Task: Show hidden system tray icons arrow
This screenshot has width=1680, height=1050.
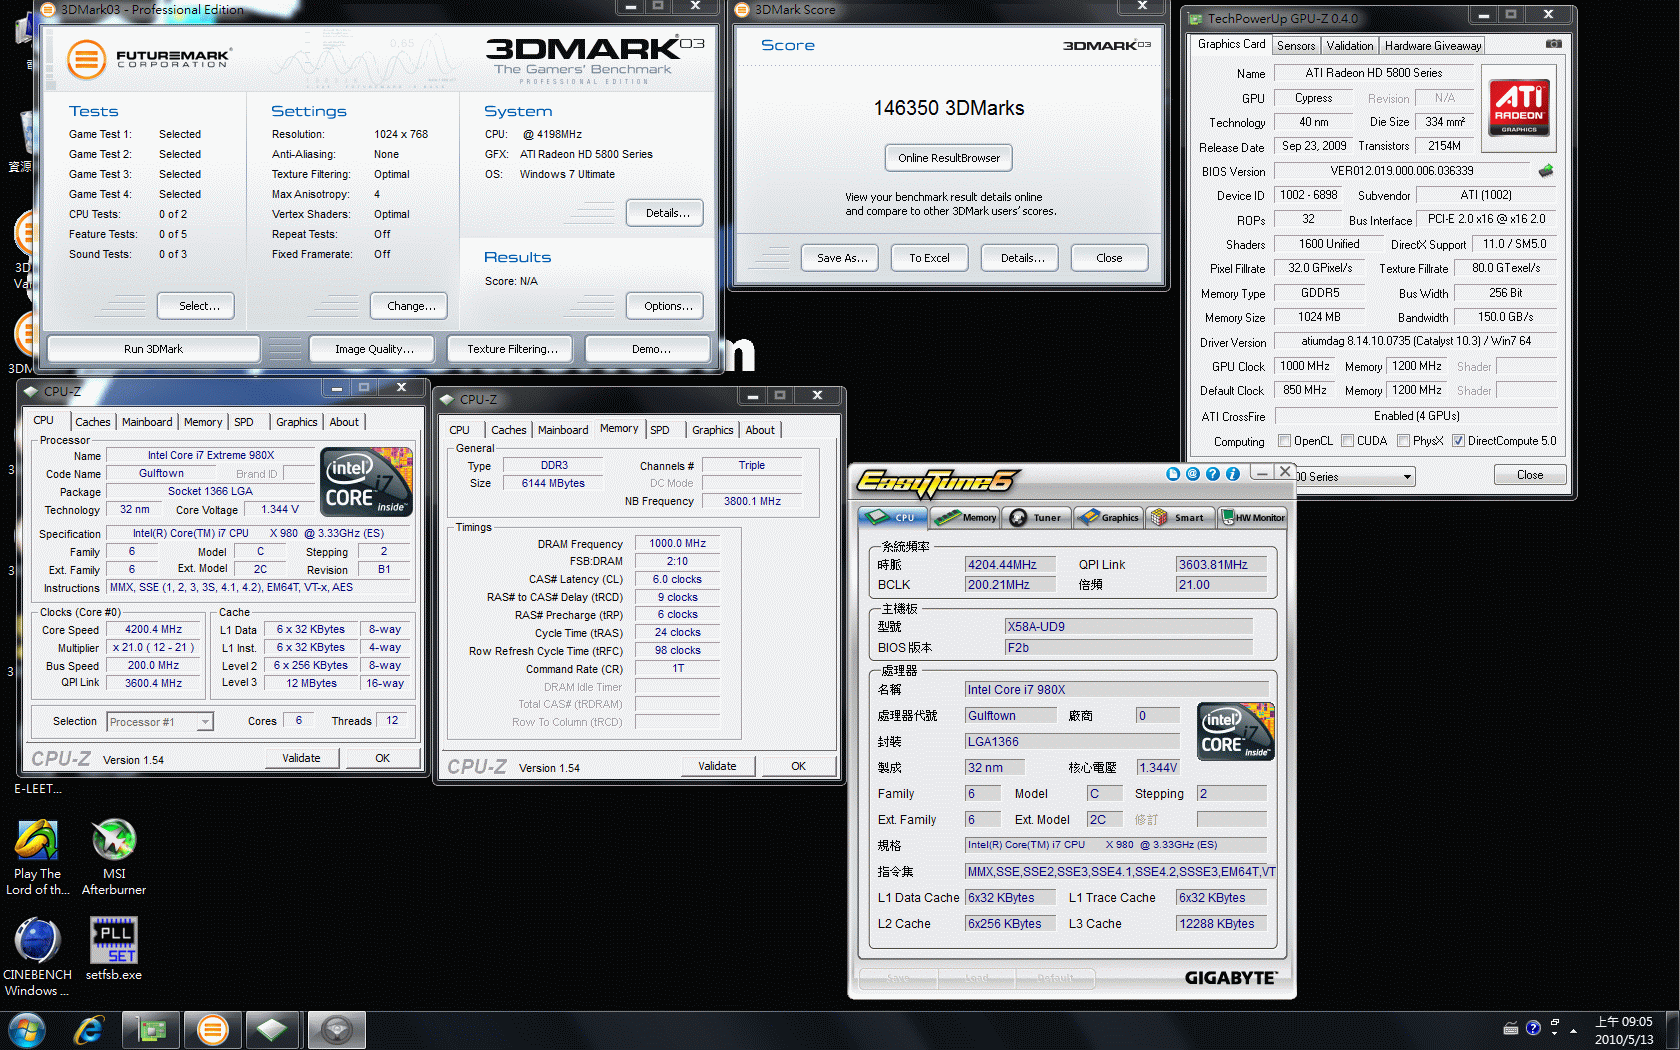Action: (x=1573, y=1029)
